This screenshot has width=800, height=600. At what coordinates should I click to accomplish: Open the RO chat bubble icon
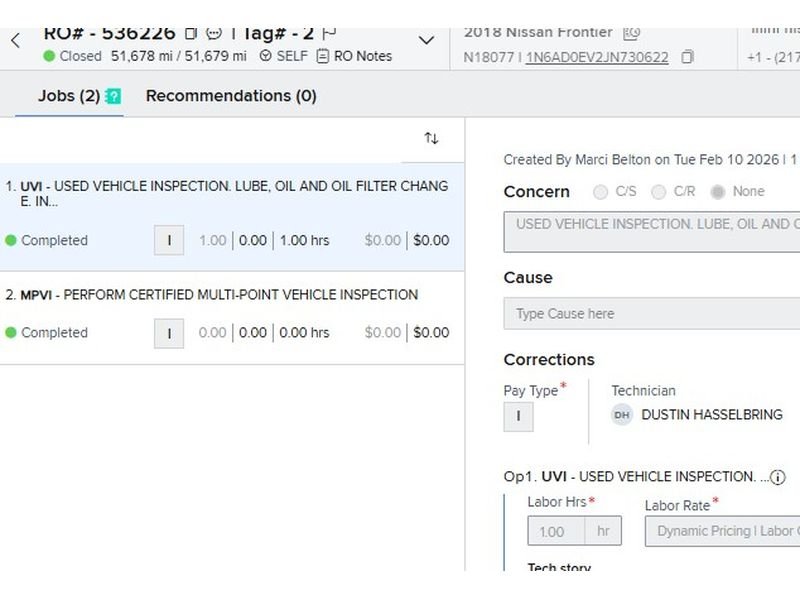(x=213, y=33)
